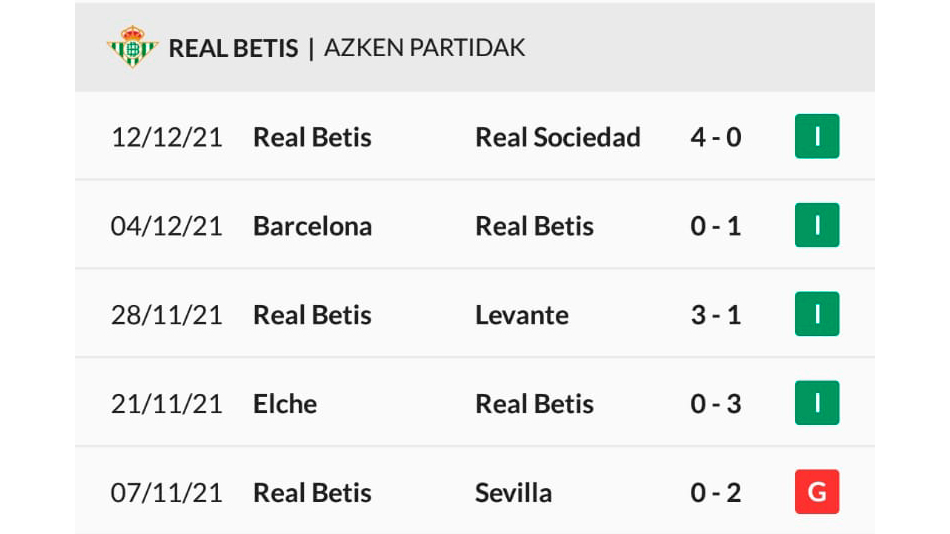
Task: Open the Barcelona team link
Action: tap(313, 227)
